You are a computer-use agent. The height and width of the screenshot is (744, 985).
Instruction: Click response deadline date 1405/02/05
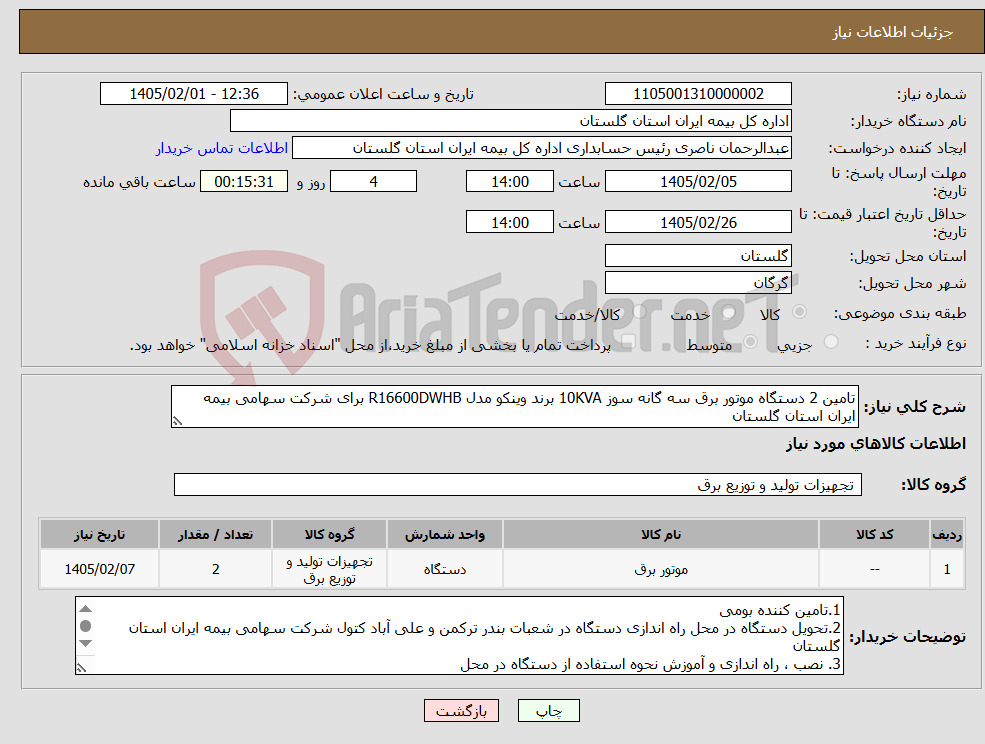pyautogui.click(x=698, y=182)
